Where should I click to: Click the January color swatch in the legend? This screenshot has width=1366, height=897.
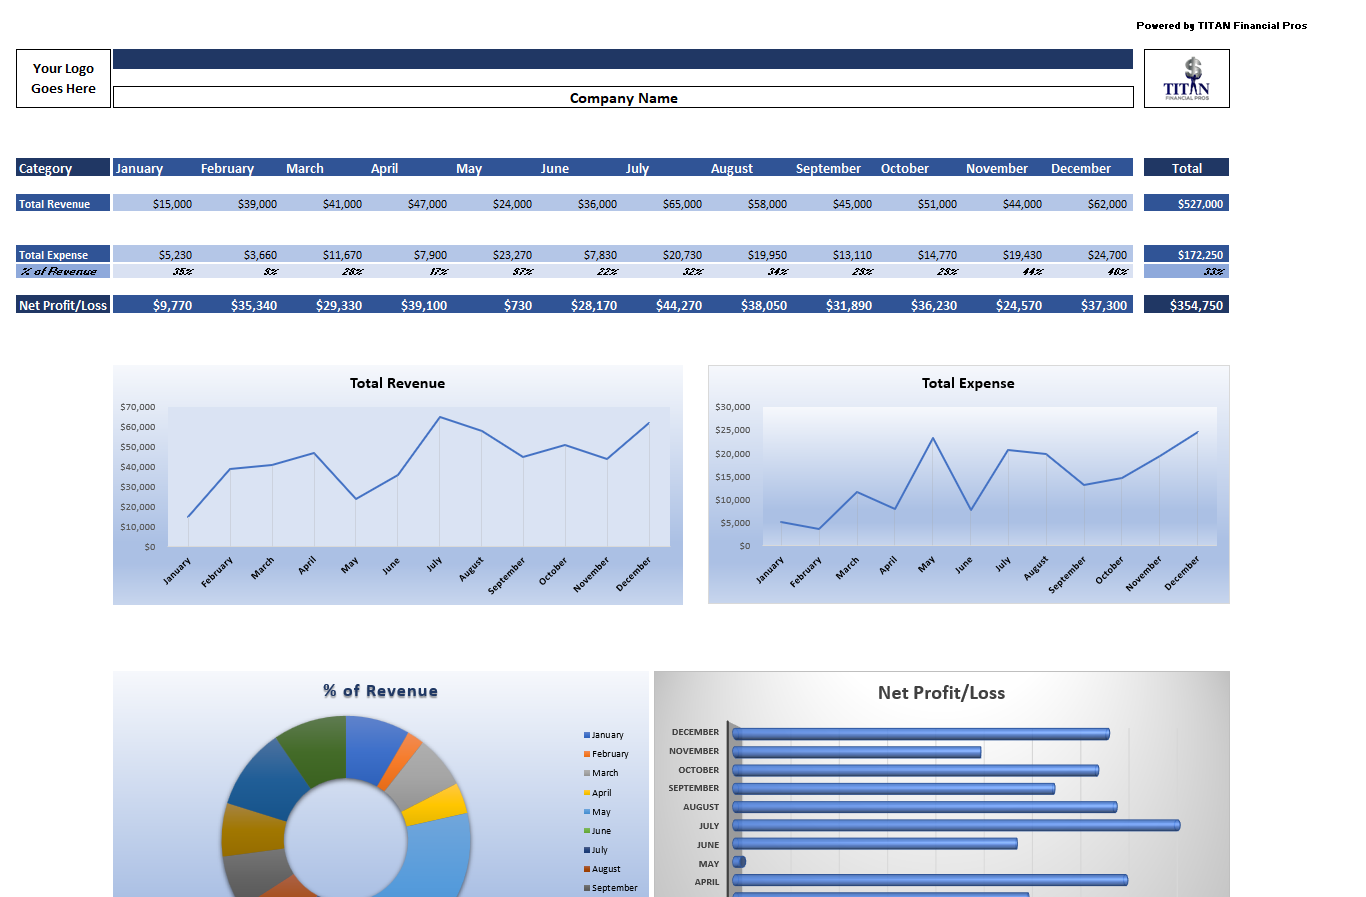587,735
